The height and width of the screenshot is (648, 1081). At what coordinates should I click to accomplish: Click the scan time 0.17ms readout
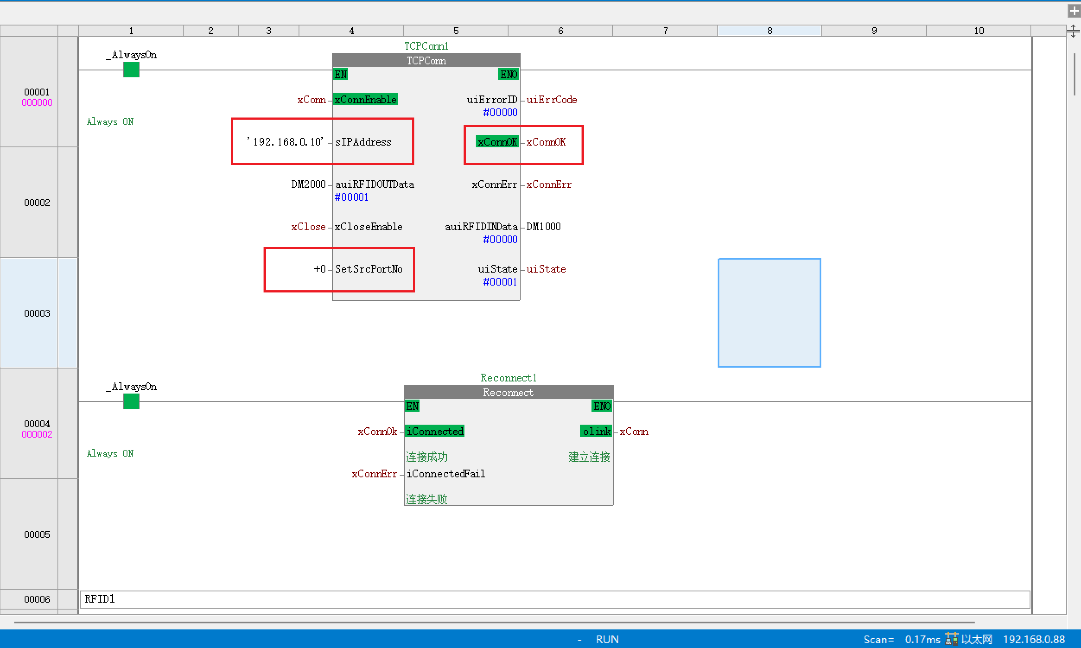tap(922, 639)
